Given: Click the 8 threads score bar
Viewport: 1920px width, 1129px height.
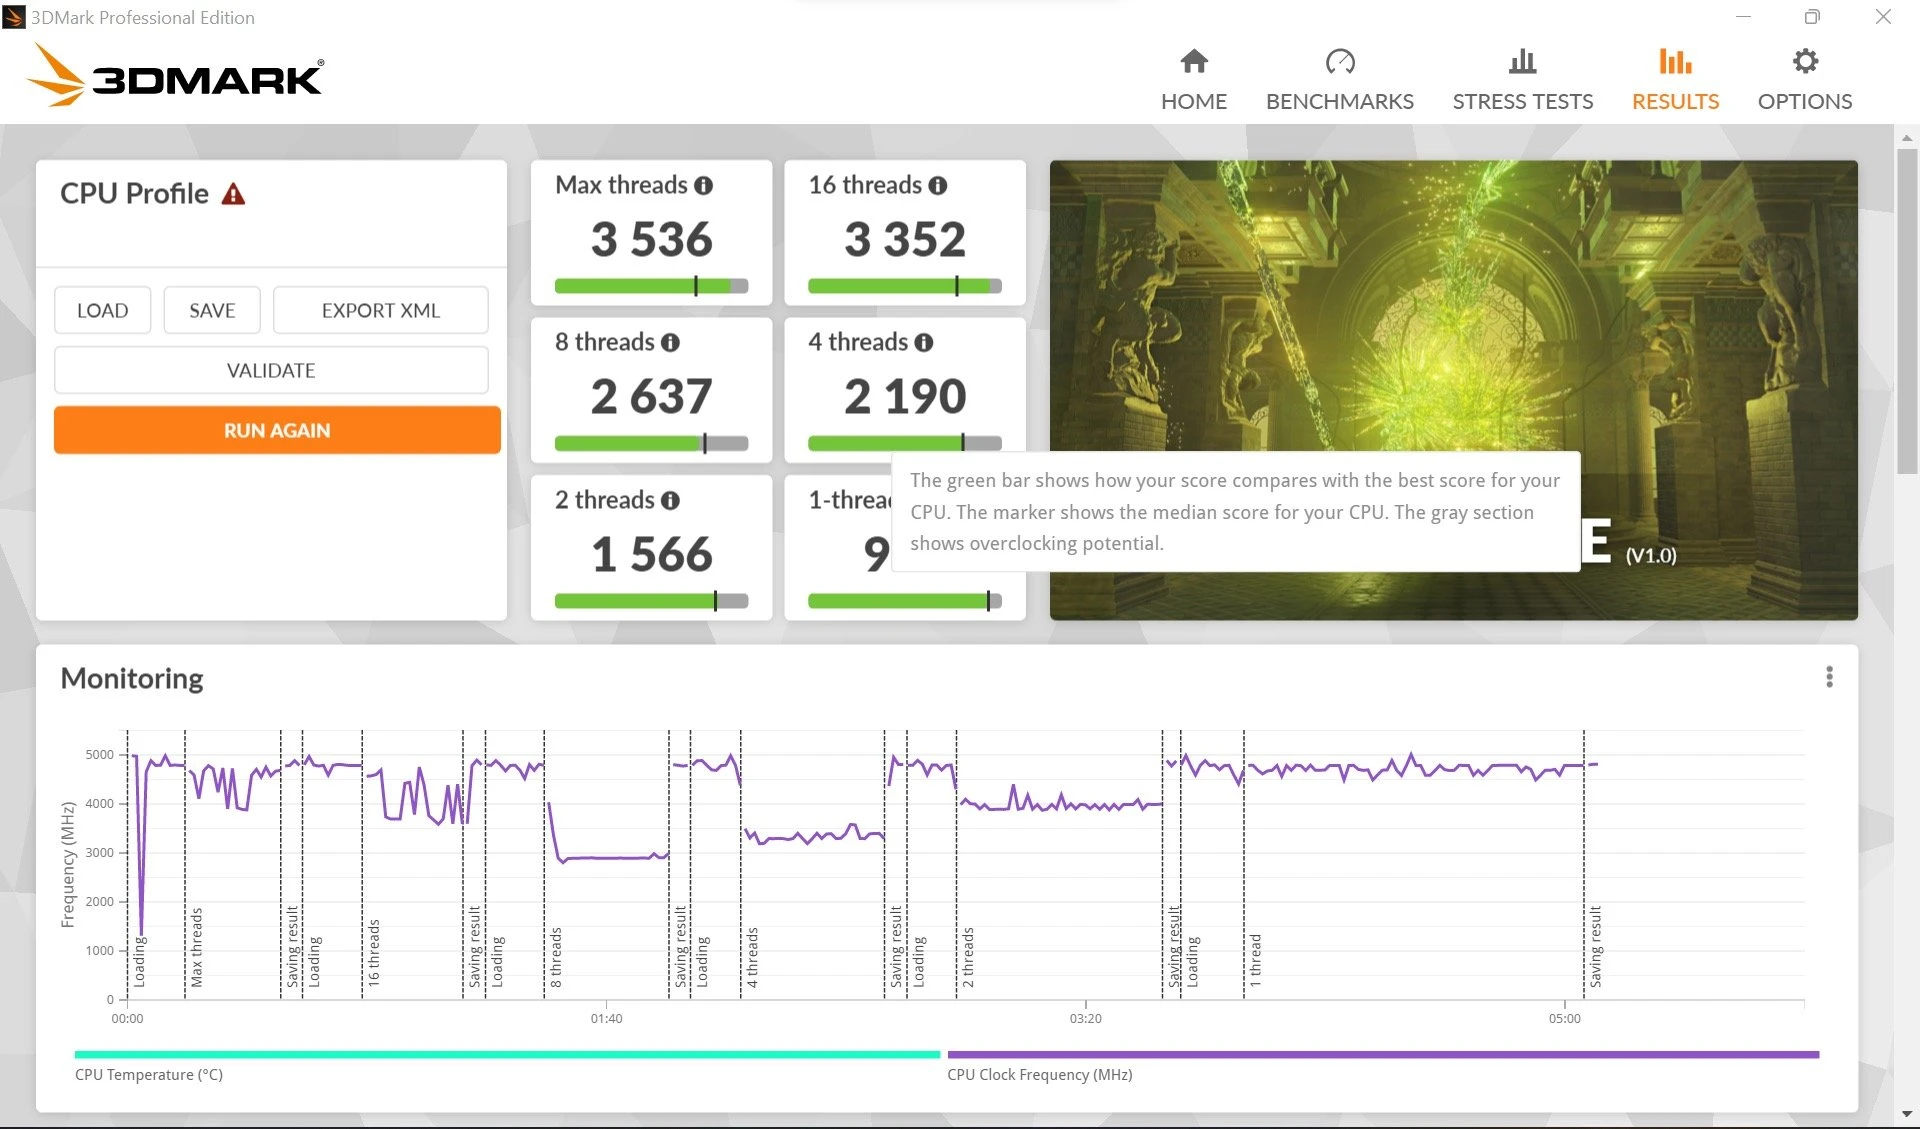Looking at the screenshot, I should (651, 443).
